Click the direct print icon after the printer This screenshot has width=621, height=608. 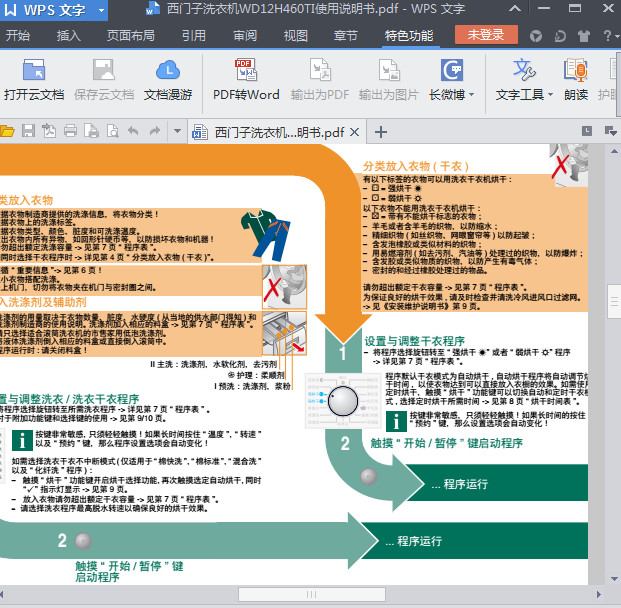pos(91,131)
